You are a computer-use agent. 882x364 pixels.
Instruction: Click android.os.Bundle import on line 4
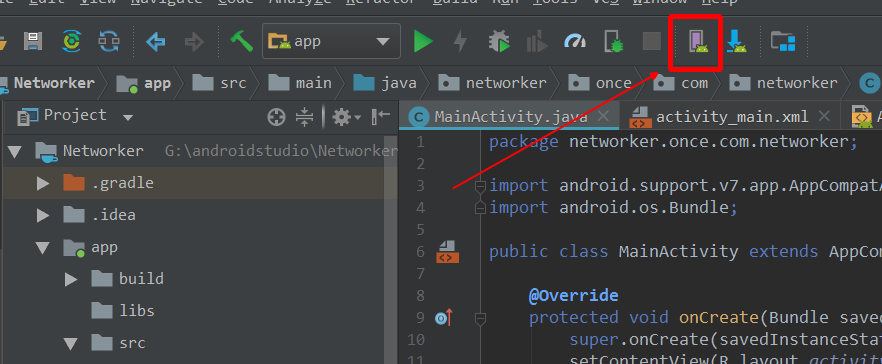[x=645, y=208]
